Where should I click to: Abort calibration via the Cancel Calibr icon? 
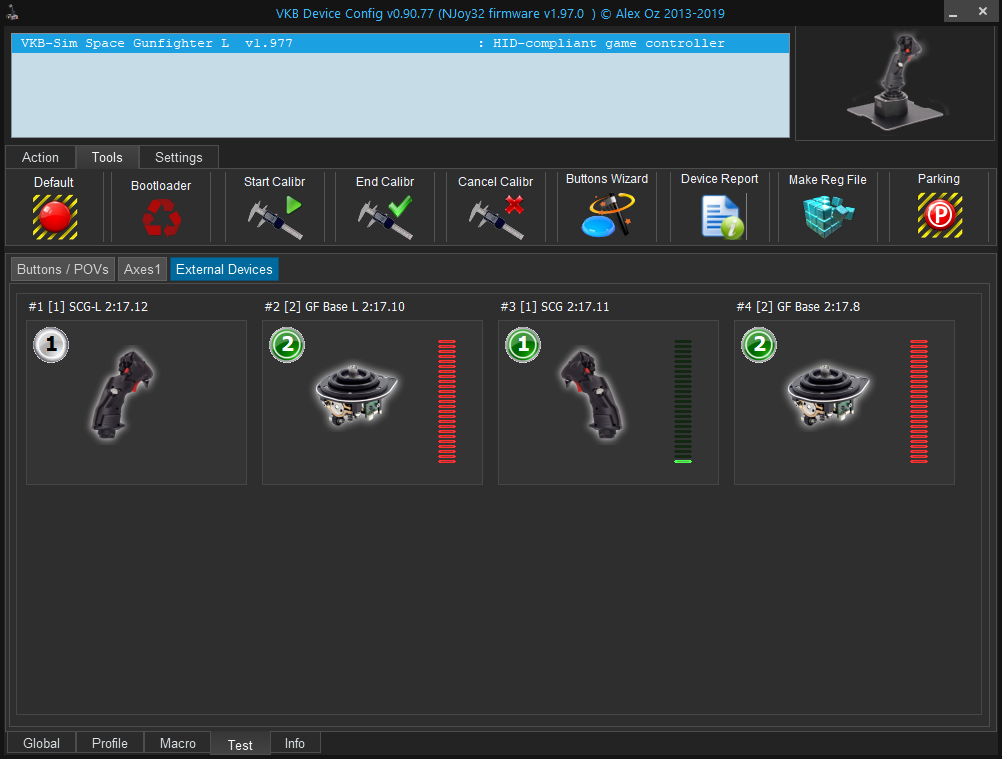pyautogui.click(x=497, y=217)
